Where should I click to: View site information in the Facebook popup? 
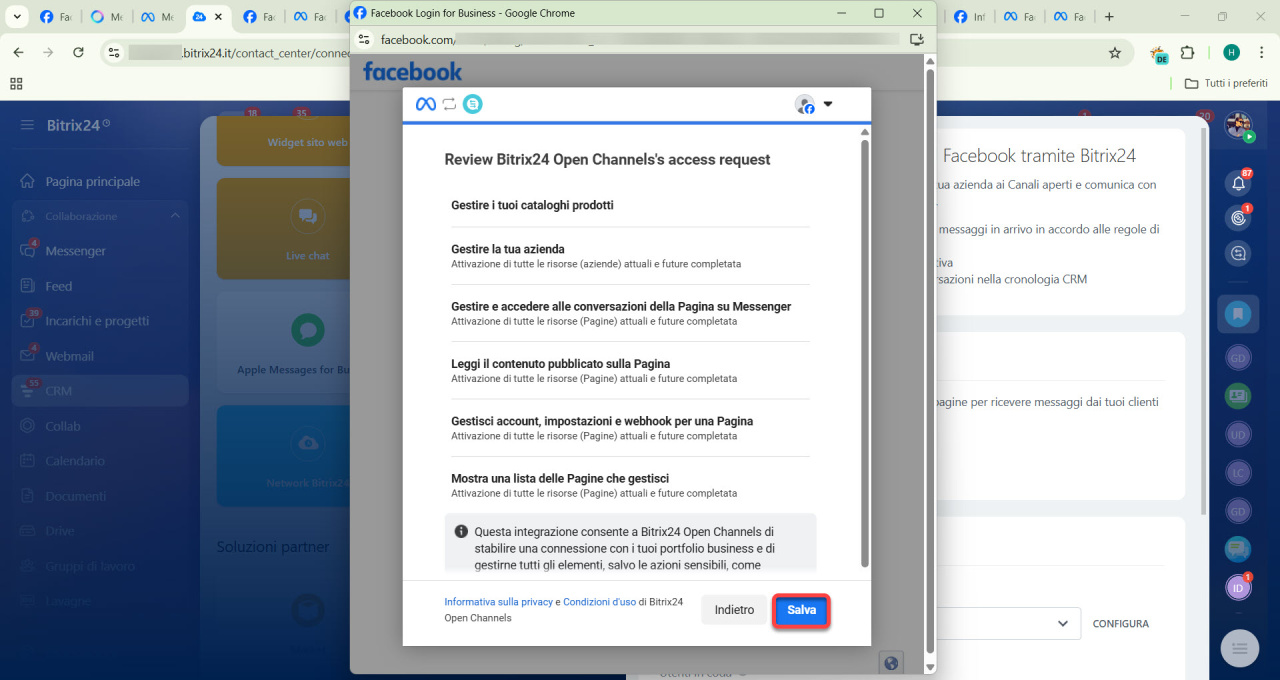(x=364, y=39)
